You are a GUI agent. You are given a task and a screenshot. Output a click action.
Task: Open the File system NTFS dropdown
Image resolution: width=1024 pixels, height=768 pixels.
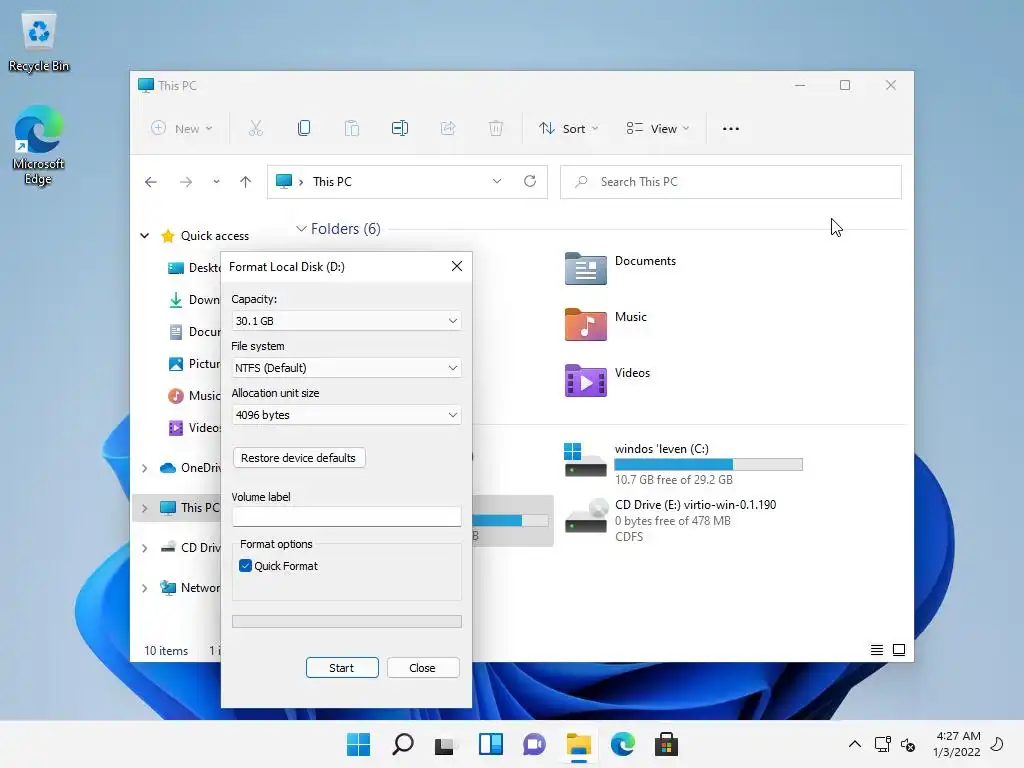tap(346, 368)
